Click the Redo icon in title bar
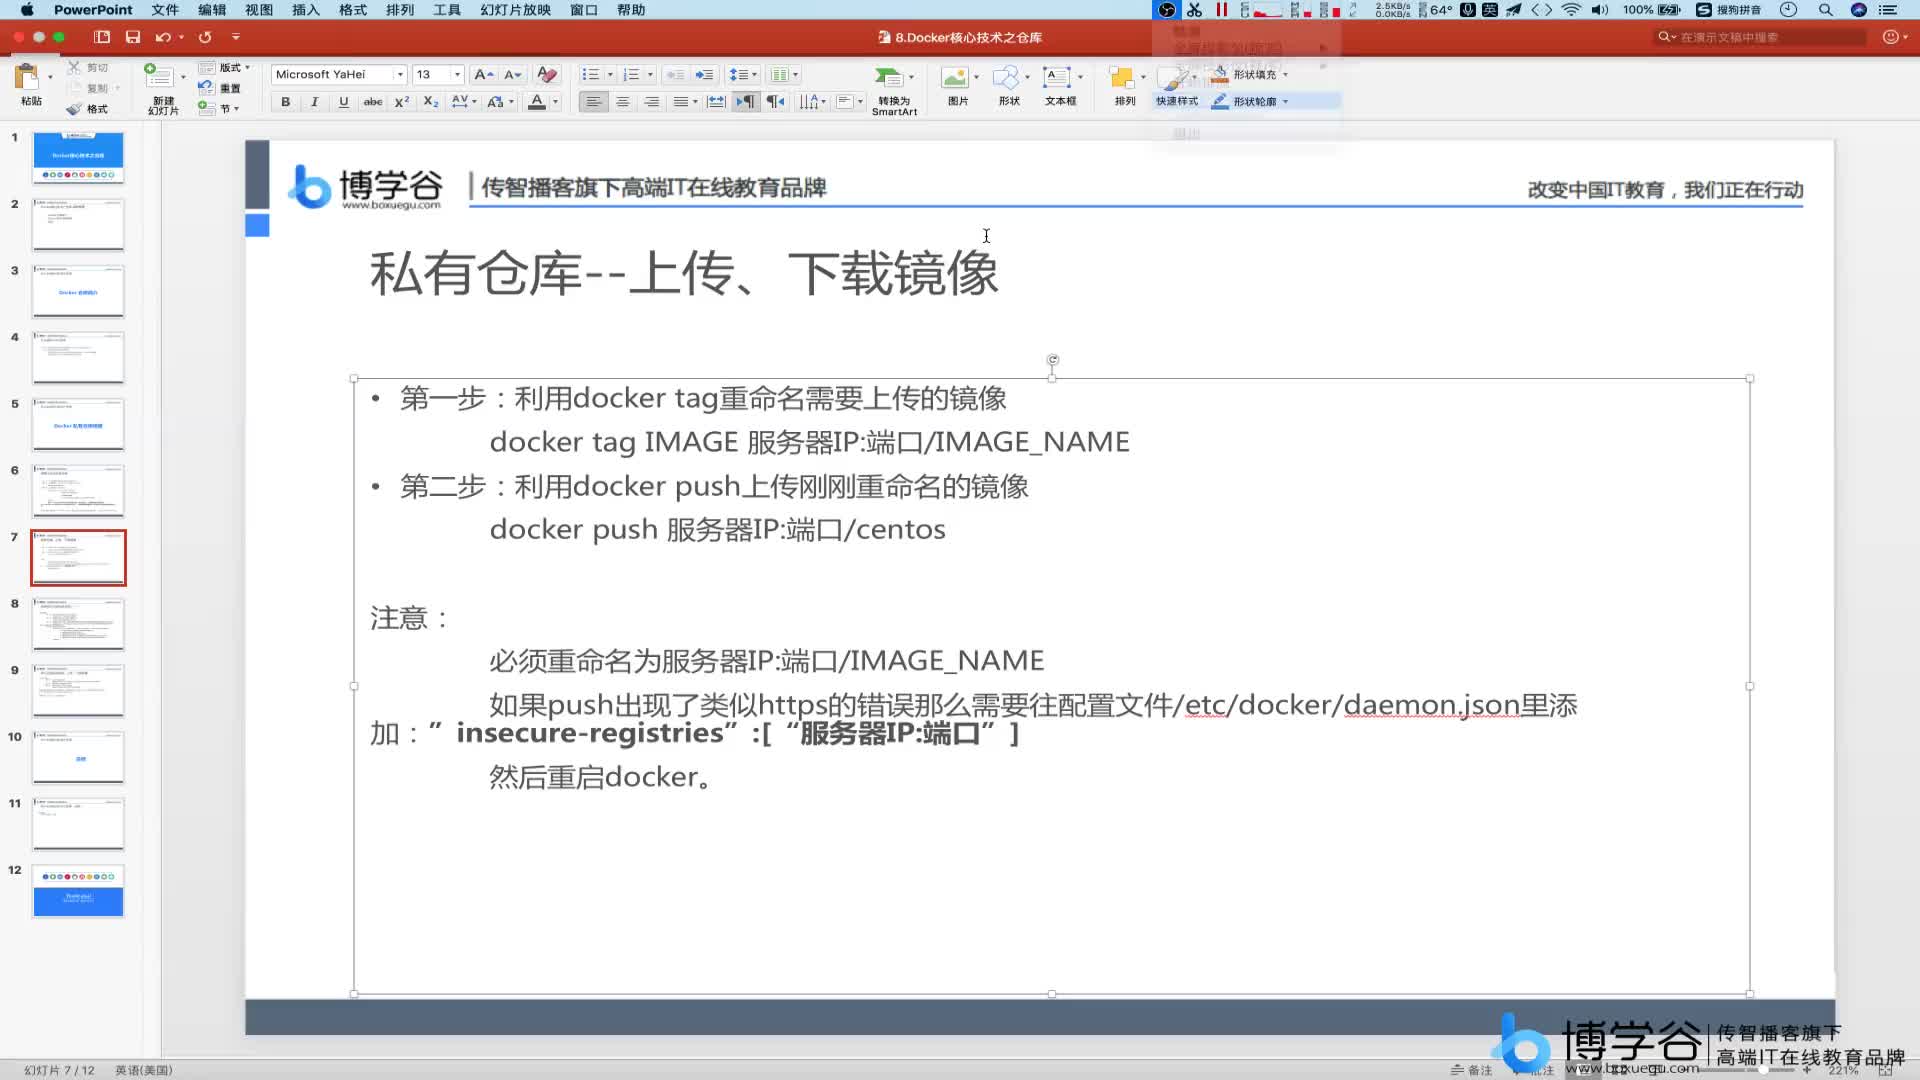 pos(205,37)
